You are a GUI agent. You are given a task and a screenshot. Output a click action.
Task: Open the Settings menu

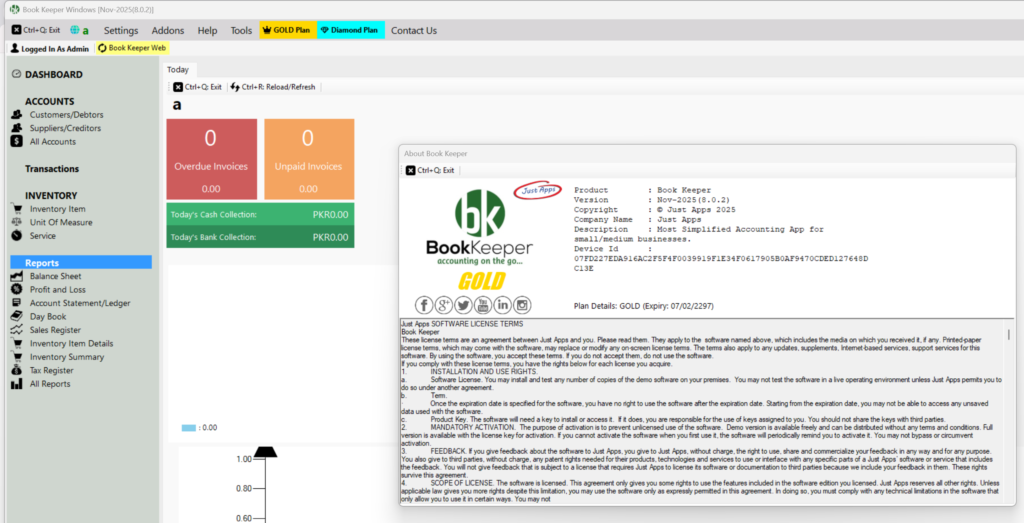pyautogui.click(x=121, y=30)
